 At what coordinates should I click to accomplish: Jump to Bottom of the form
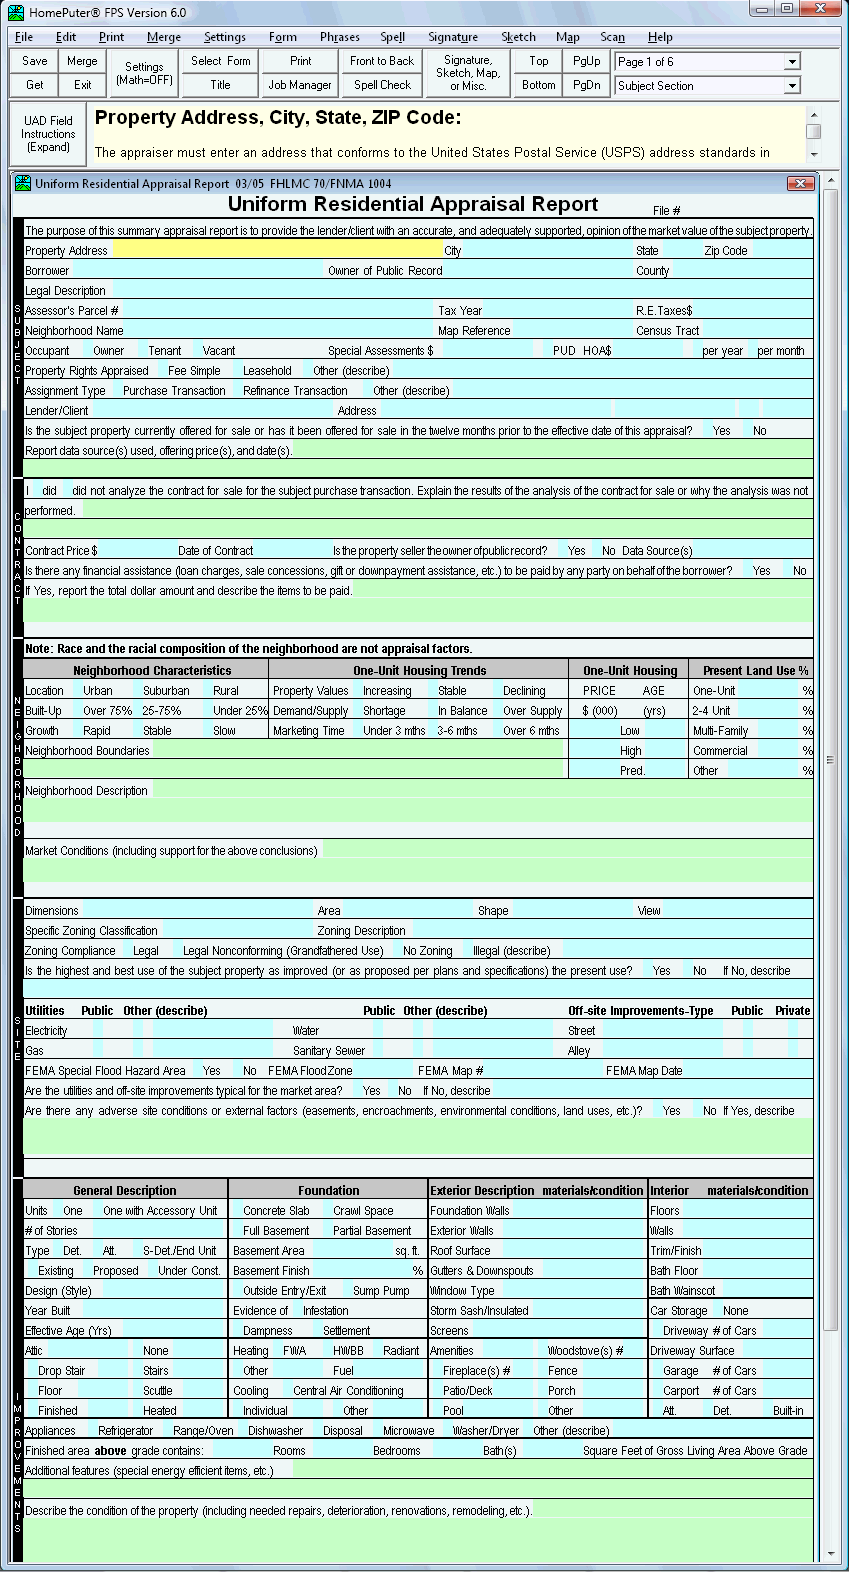539,85
